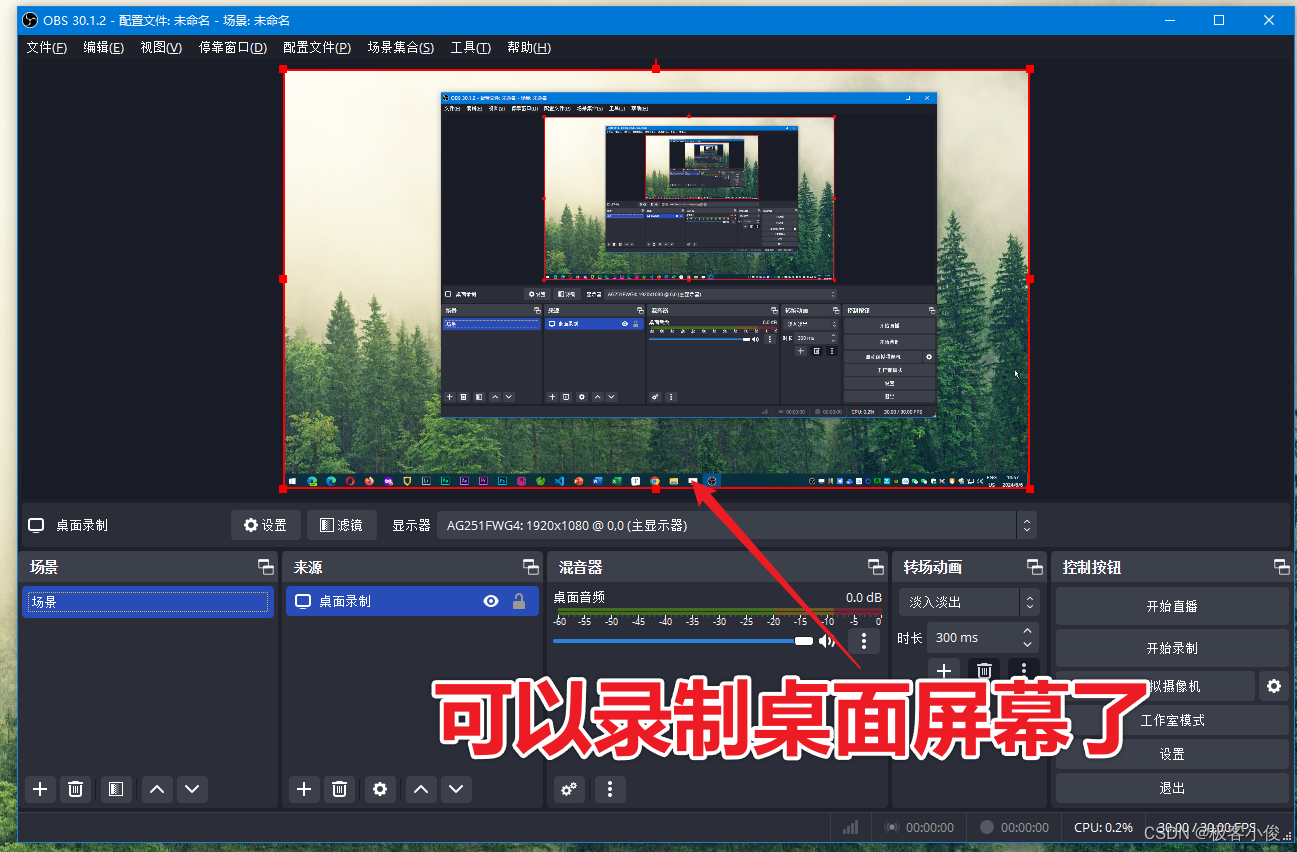Image resolution: width=1297 pixels, height=852 pixels.
Task: Open the 编辑(E) menu
Action: 103,47
